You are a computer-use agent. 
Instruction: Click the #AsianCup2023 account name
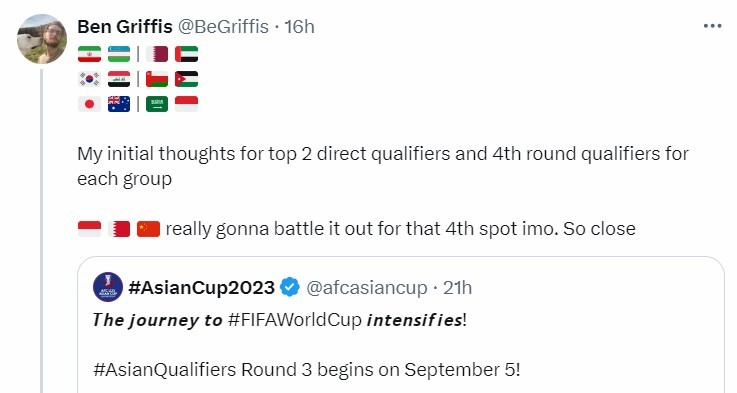click(x=202, y=287)
